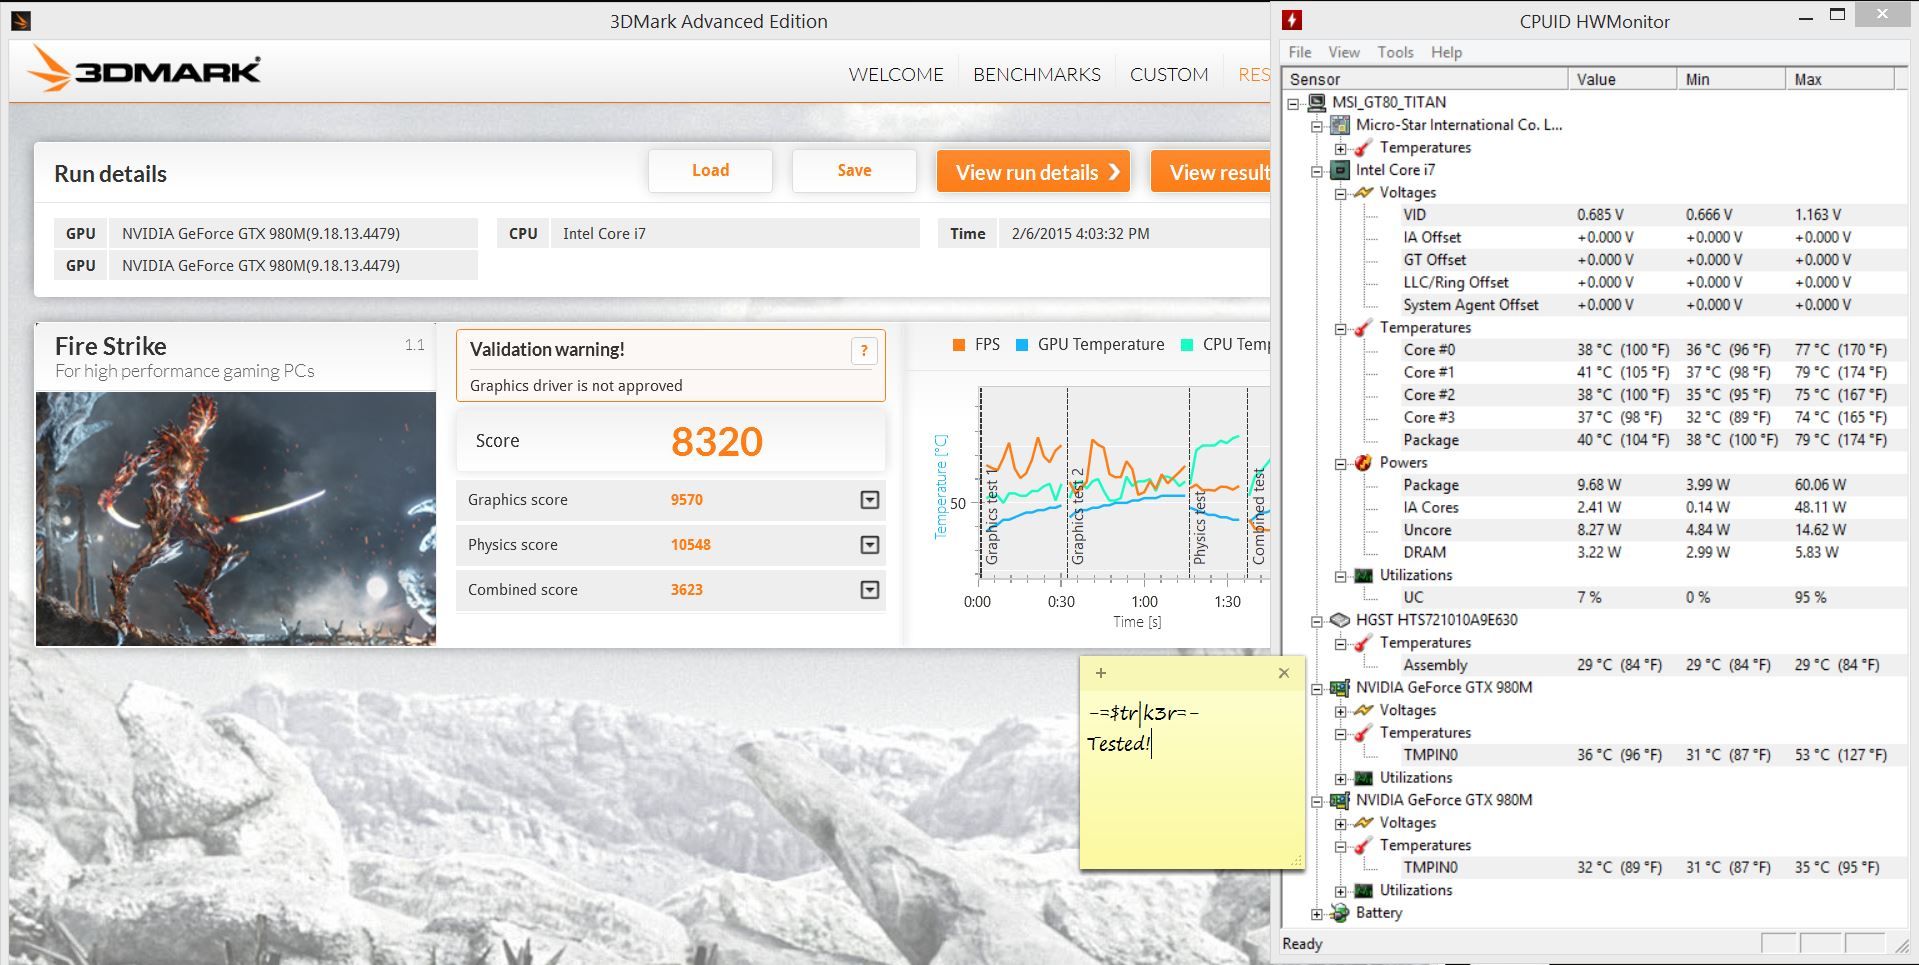Viewport: 1919px width, 965px height.
Task: Collapse the MSI_GT80_TITAN tree node
Action: pos(1294,103)
